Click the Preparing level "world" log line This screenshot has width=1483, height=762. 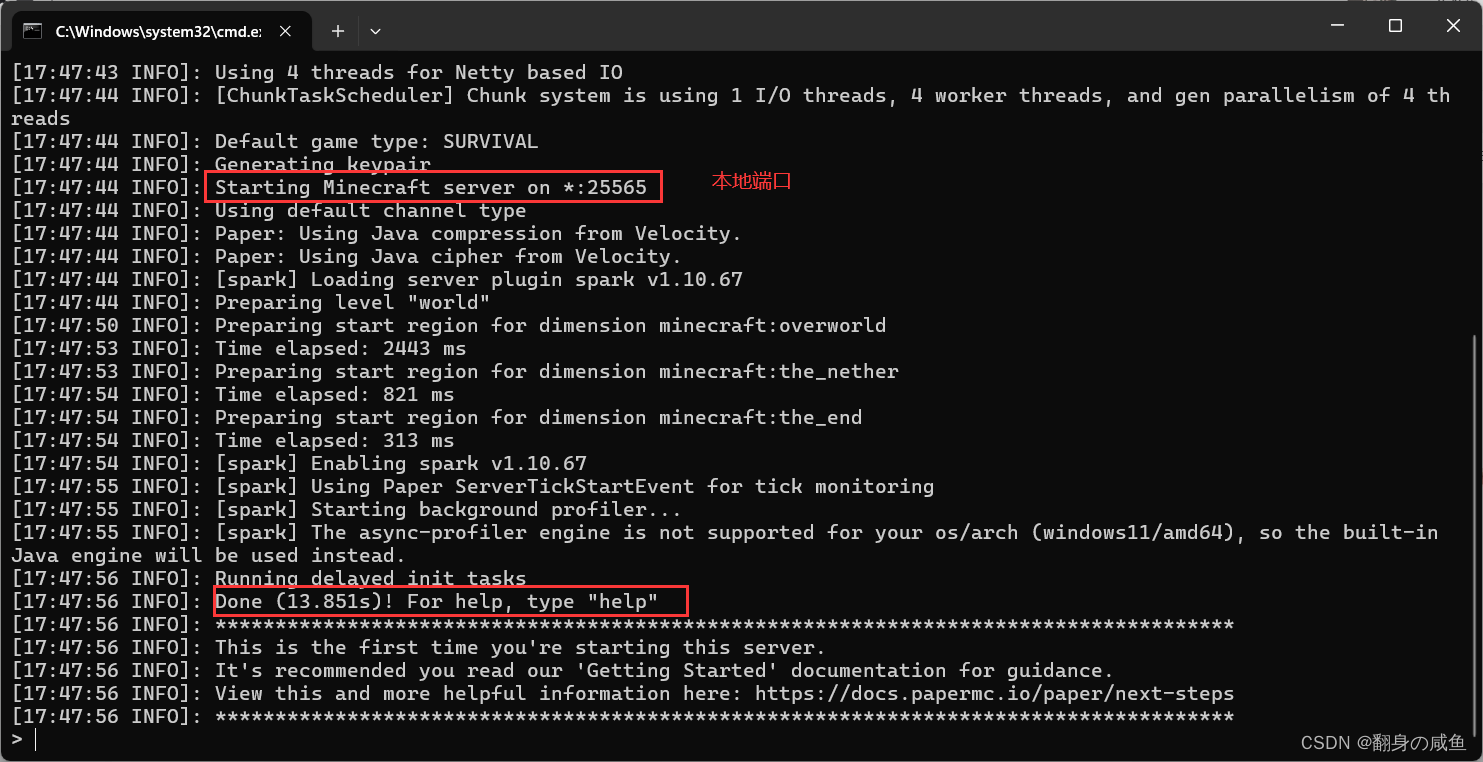[352, 303]
